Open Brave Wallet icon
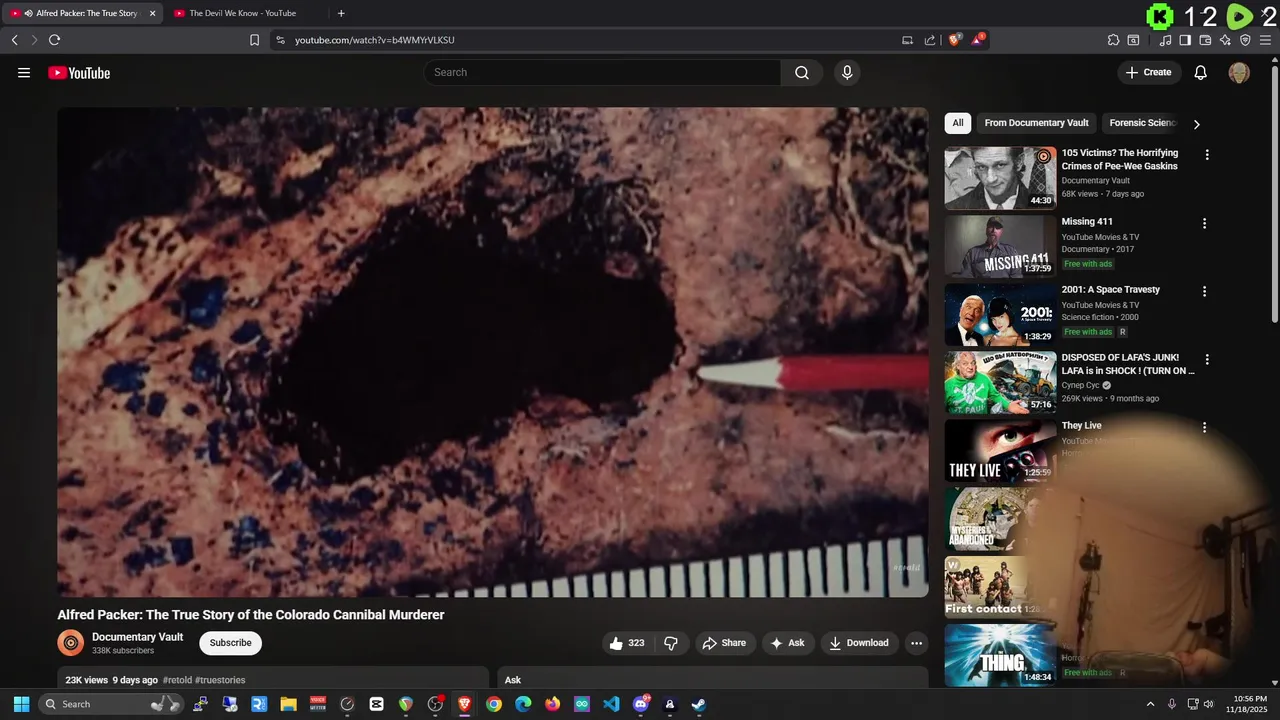 tap(1205, 40)
